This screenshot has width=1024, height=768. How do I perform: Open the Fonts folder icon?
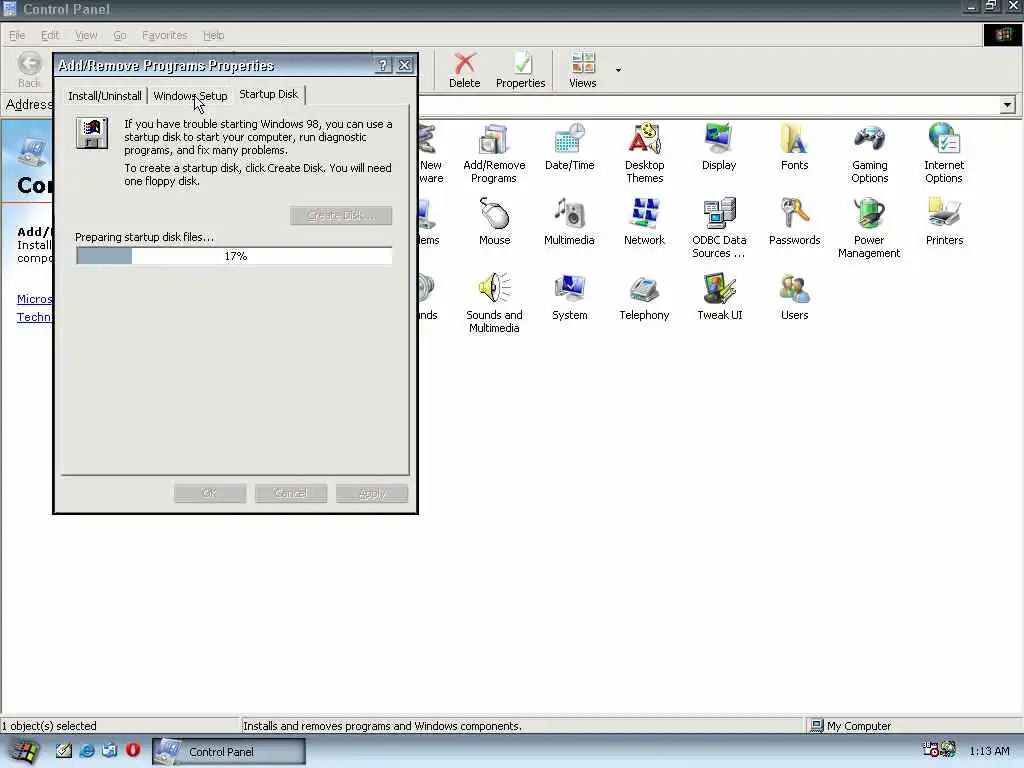coord(794,148)
